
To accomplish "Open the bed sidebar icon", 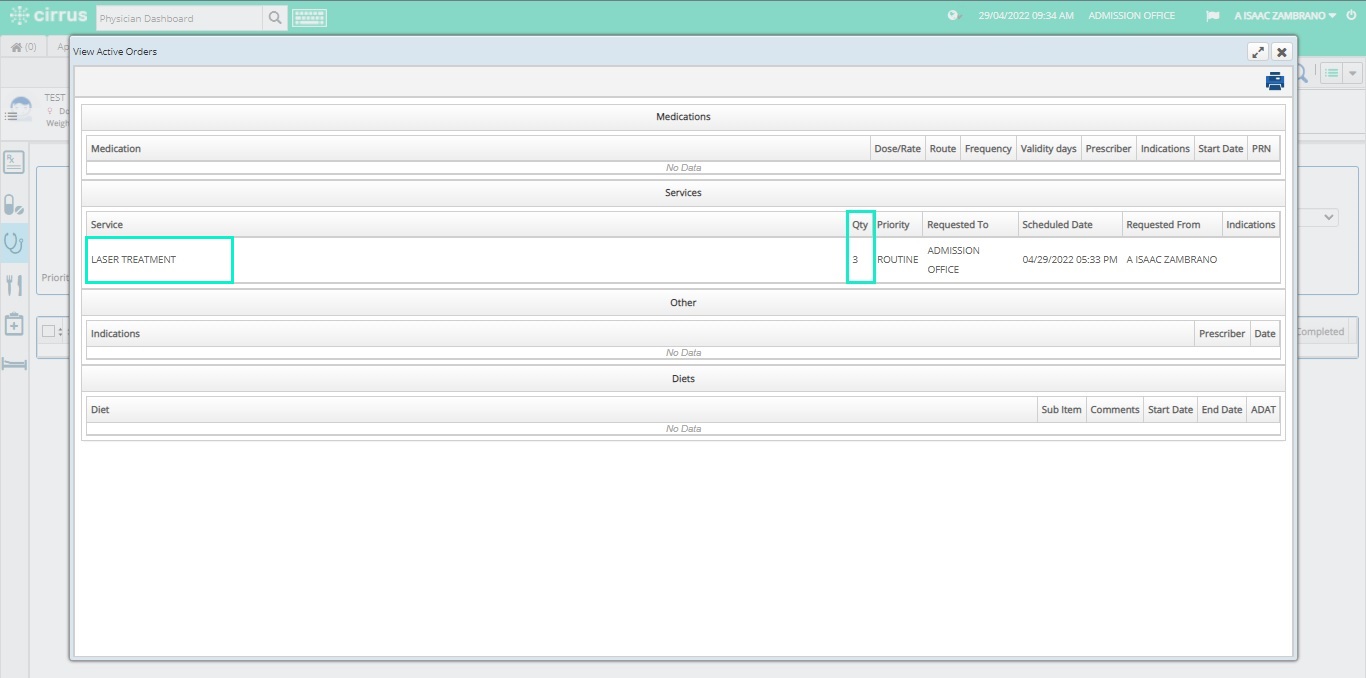I will (x=14, y=364).
